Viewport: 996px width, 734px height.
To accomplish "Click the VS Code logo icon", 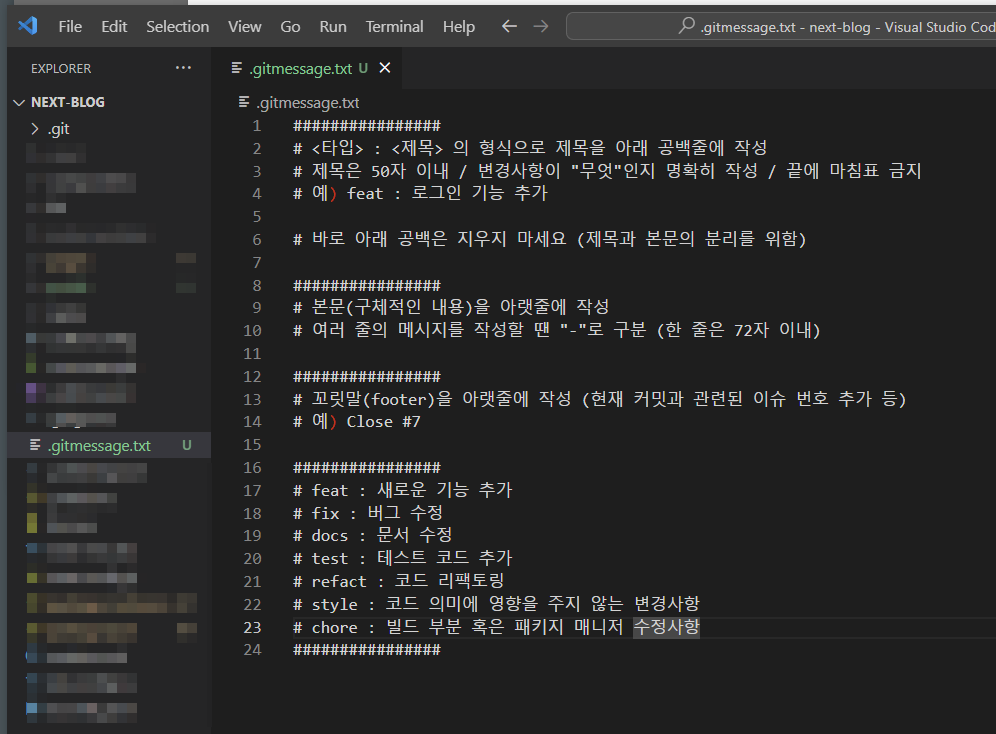I will (x=27, y=26).
